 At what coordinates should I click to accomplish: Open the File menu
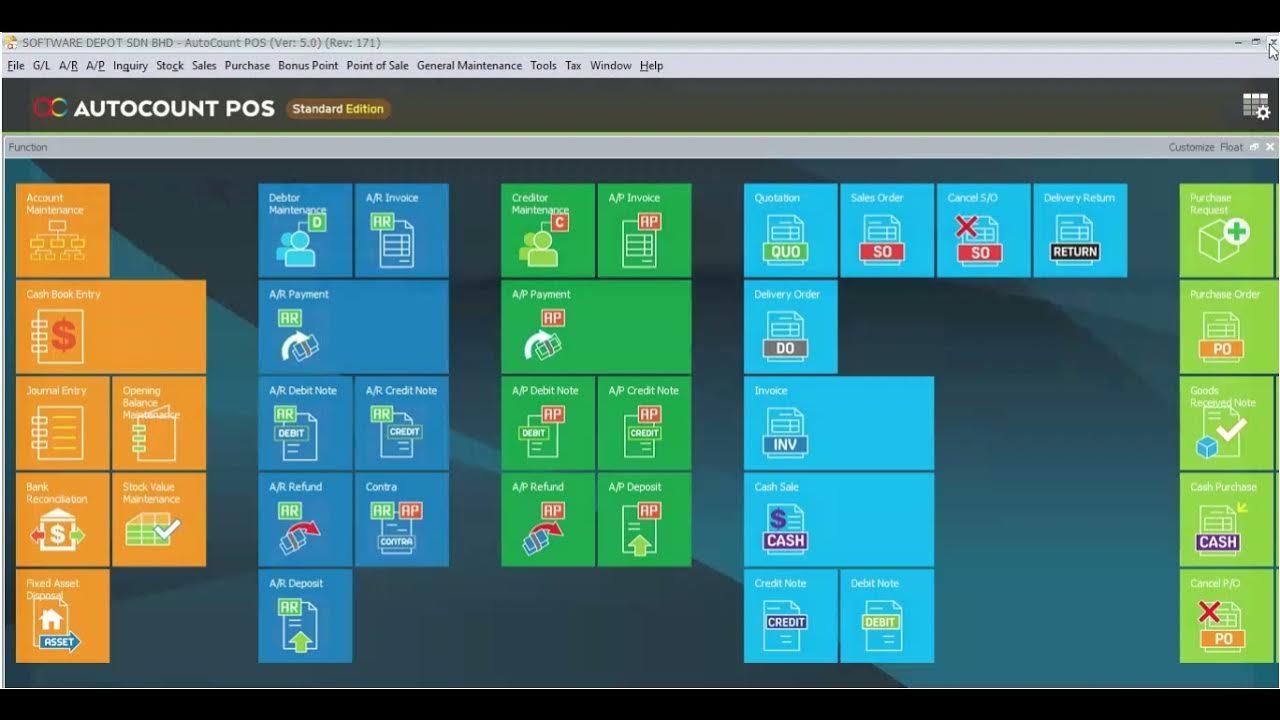[16, 65]
